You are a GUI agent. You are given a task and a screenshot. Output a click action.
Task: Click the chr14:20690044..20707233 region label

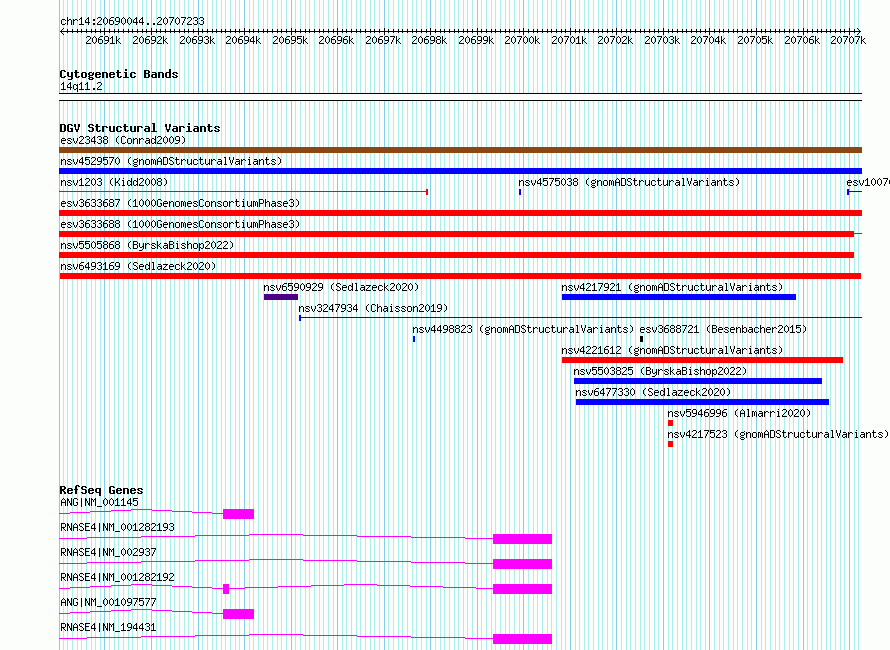132,21
